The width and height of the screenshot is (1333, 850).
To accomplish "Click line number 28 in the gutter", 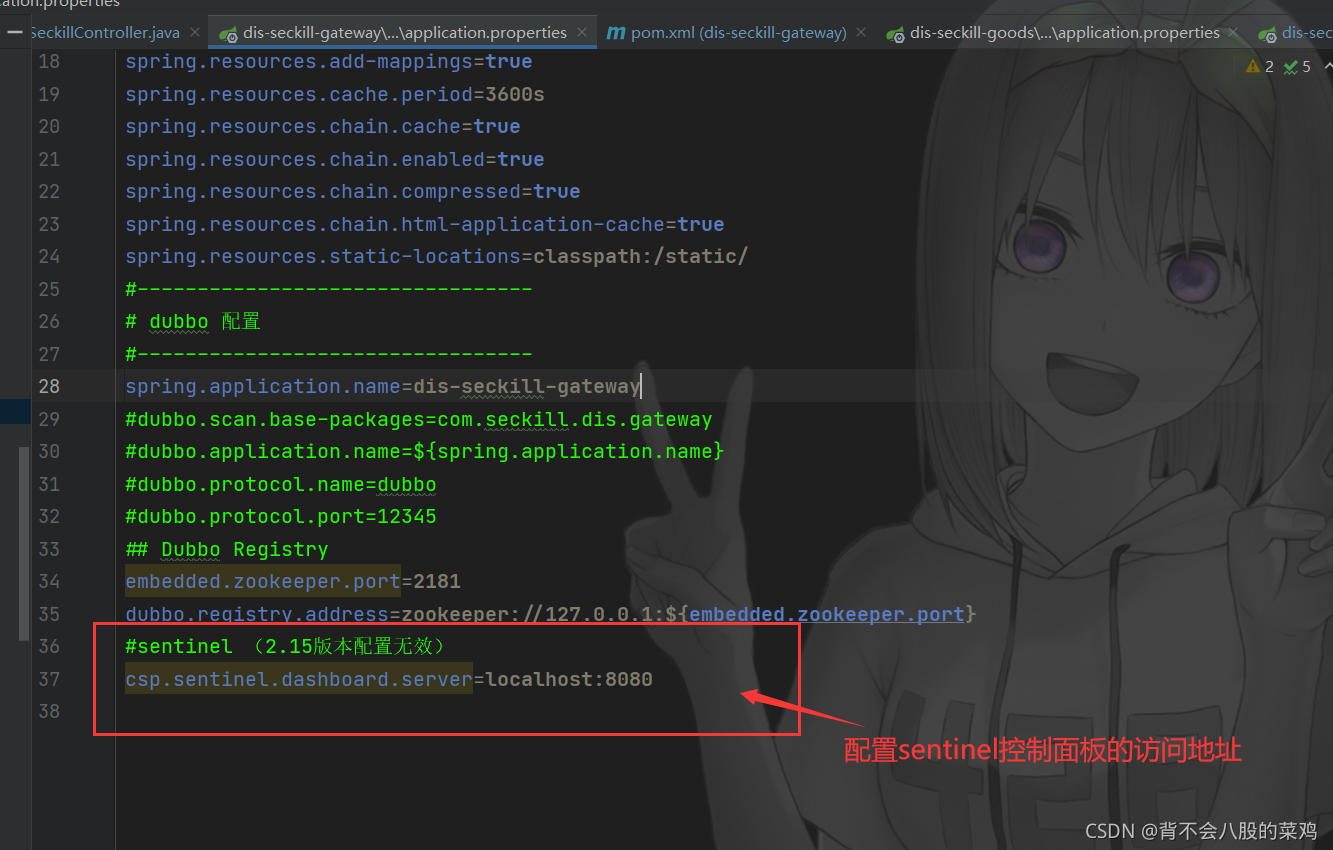I will (x=49, y=386).
